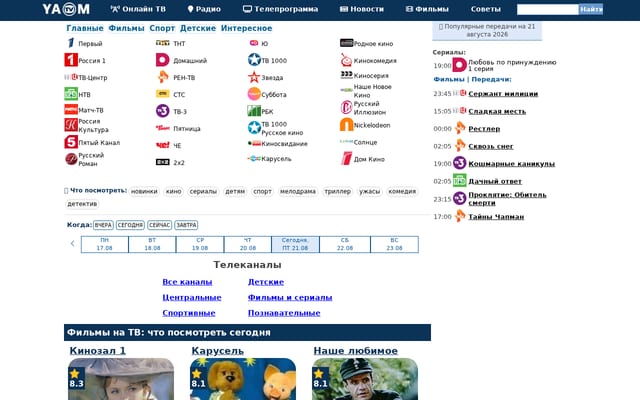Click the Найти search button
Image resolution: width=640 pixels, height=400 pixels.
point(591,9)
